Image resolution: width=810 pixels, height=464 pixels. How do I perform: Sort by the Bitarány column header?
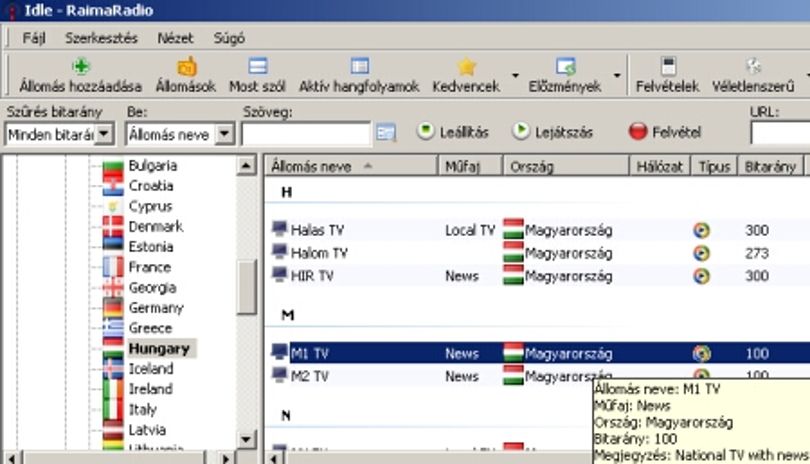point(770,166)
